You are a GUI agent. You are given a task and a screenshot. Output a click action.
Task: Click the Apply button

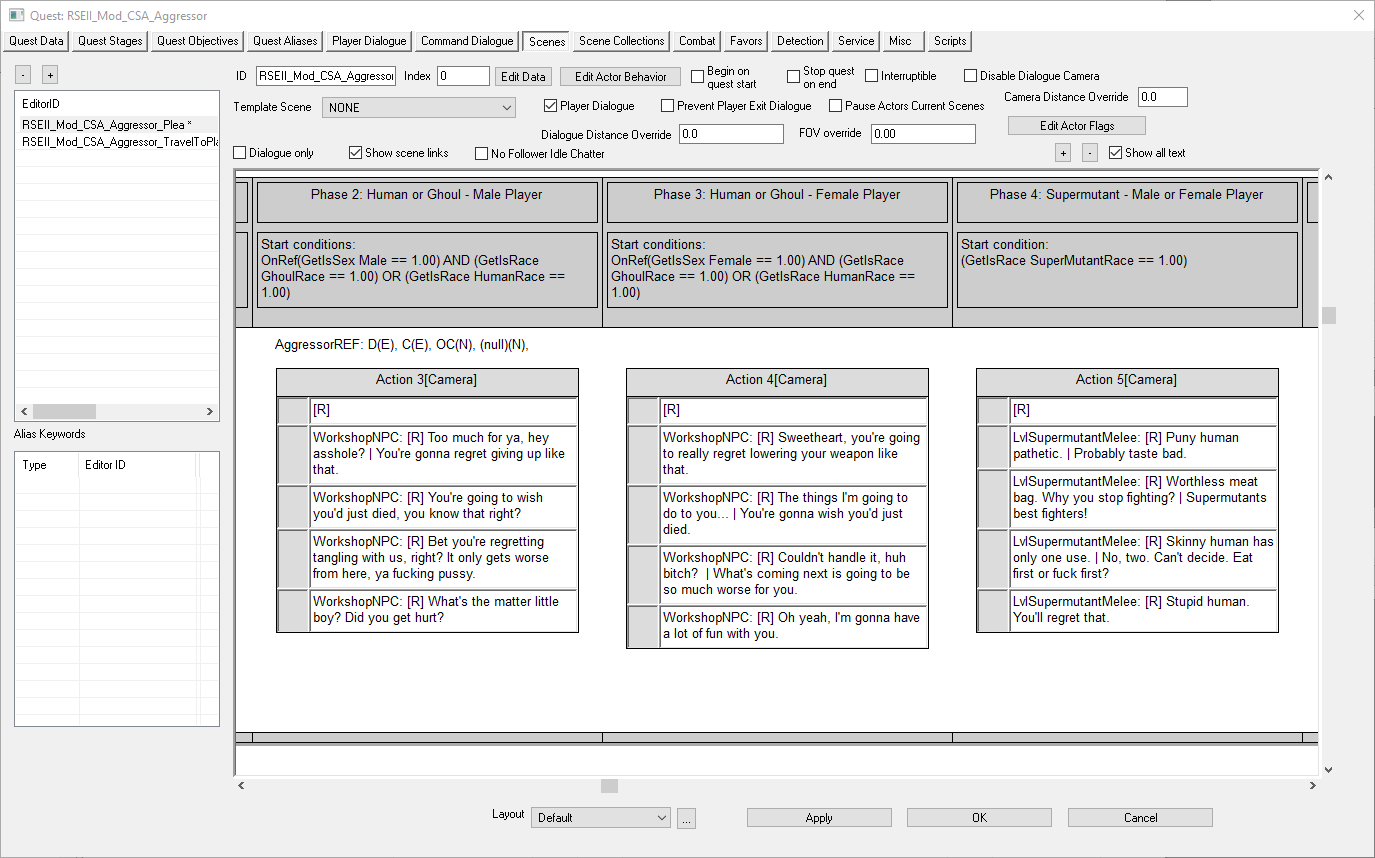coord(819,818)
